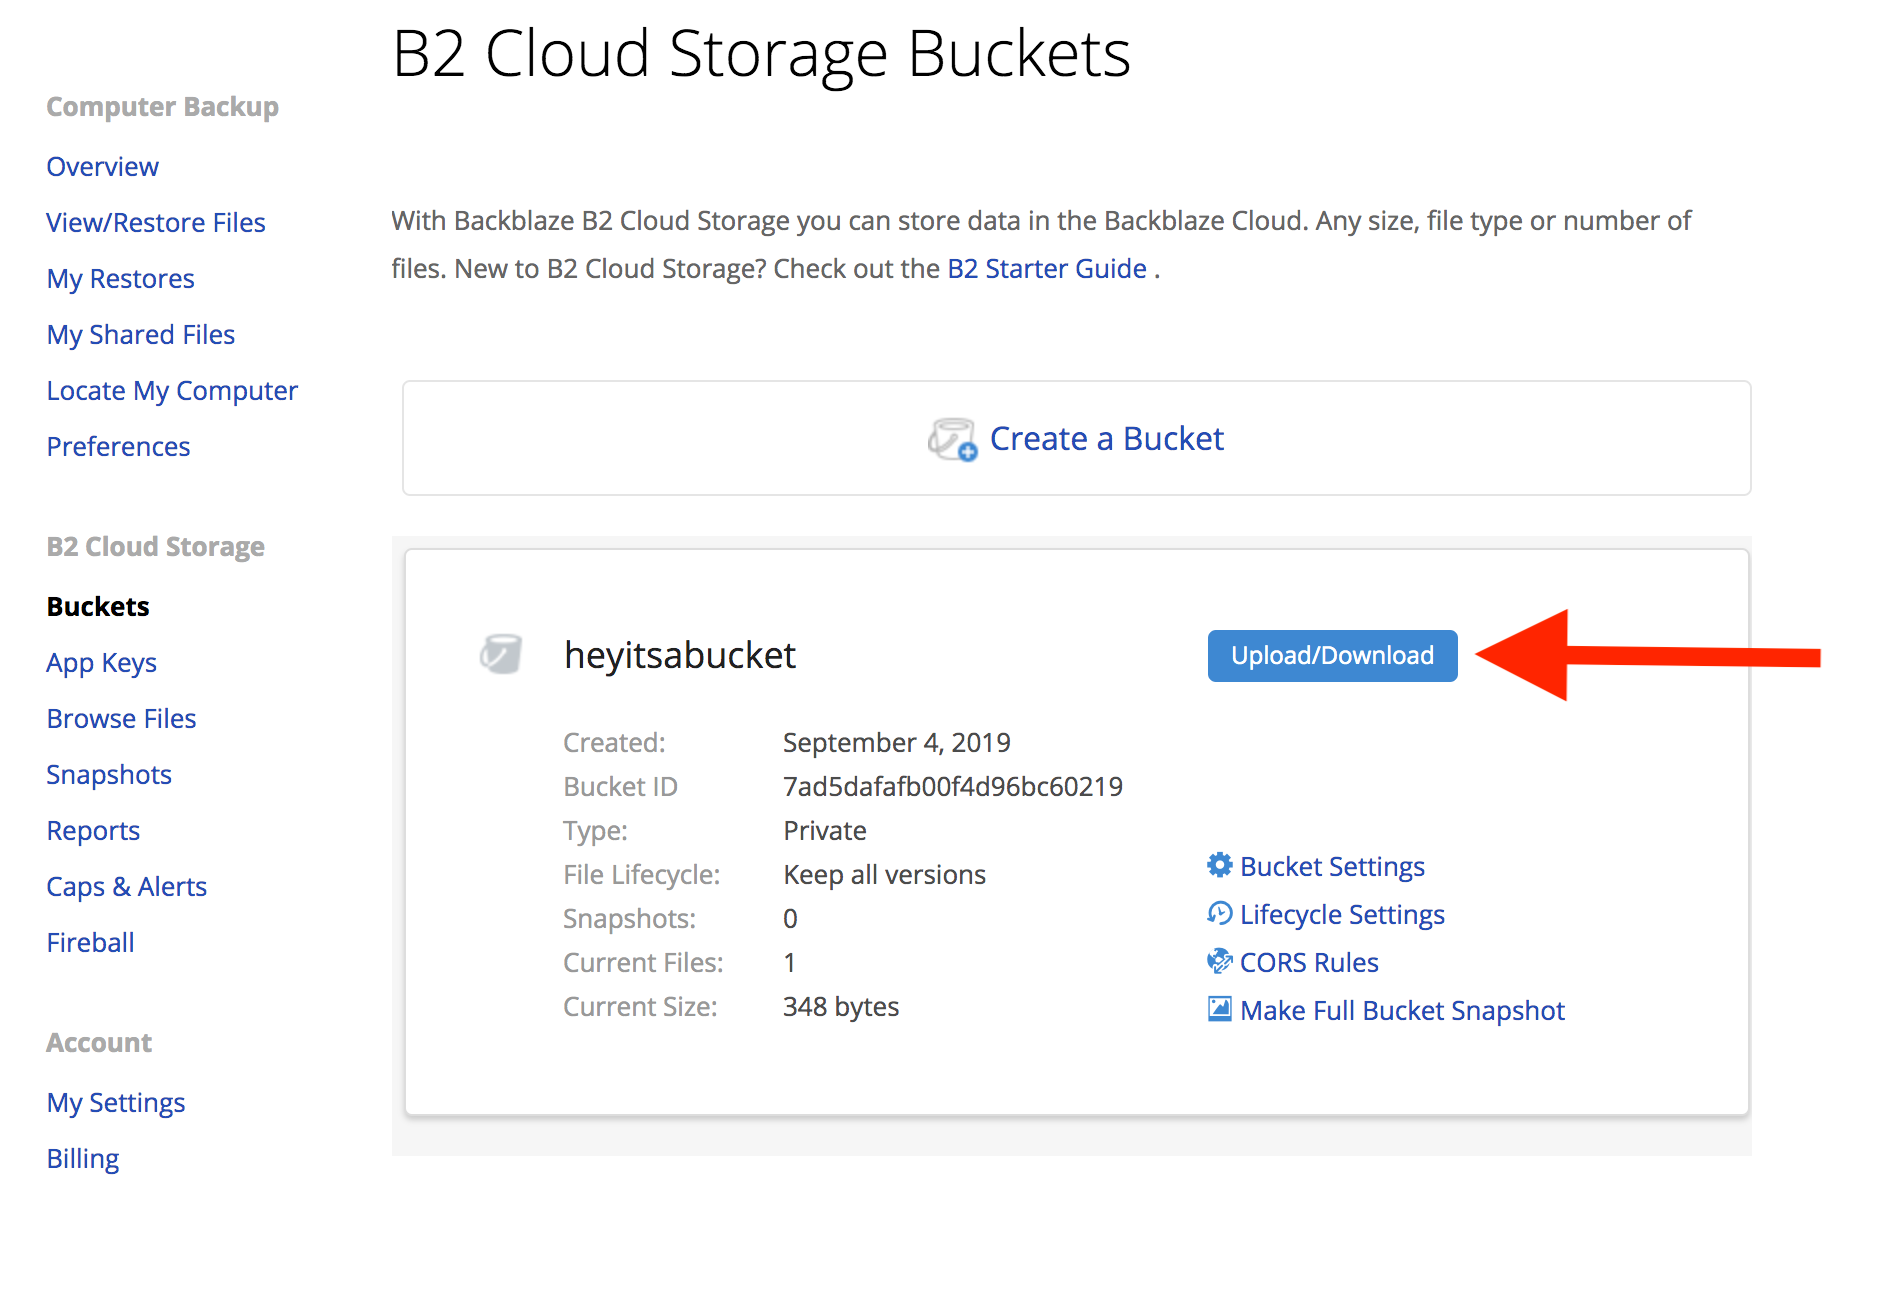Click the Make Full Bucket Snapshot image icon
The height and width of the screenshot is (1300, 1895).
(1219, 1009)
